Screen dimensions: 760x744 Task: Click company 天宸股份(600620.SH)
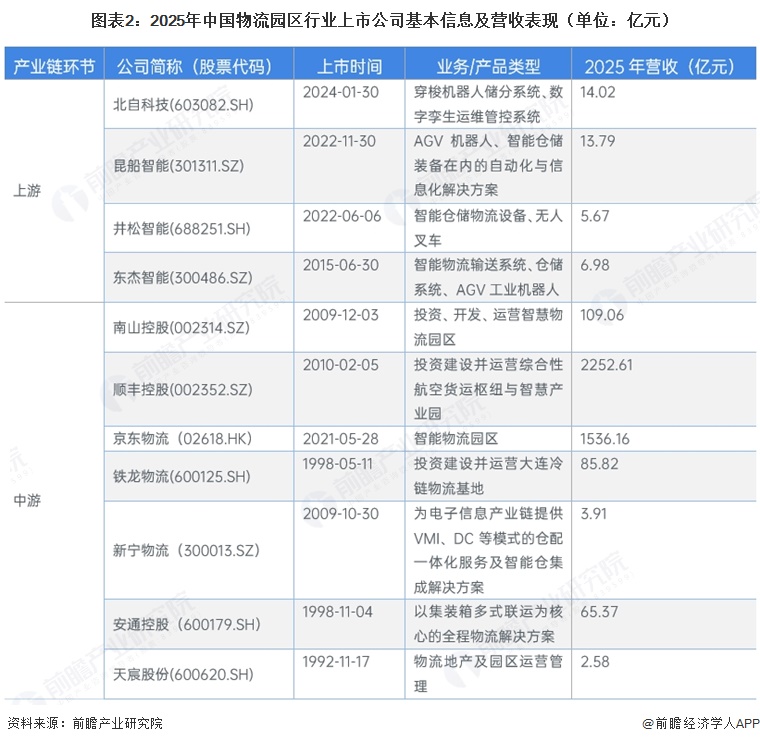(183, 674)
